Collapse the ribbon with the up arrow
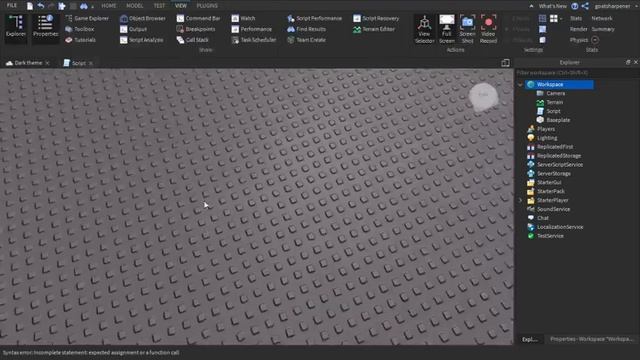Viewport: 640px width, 360px height. (x=531, y=6)
